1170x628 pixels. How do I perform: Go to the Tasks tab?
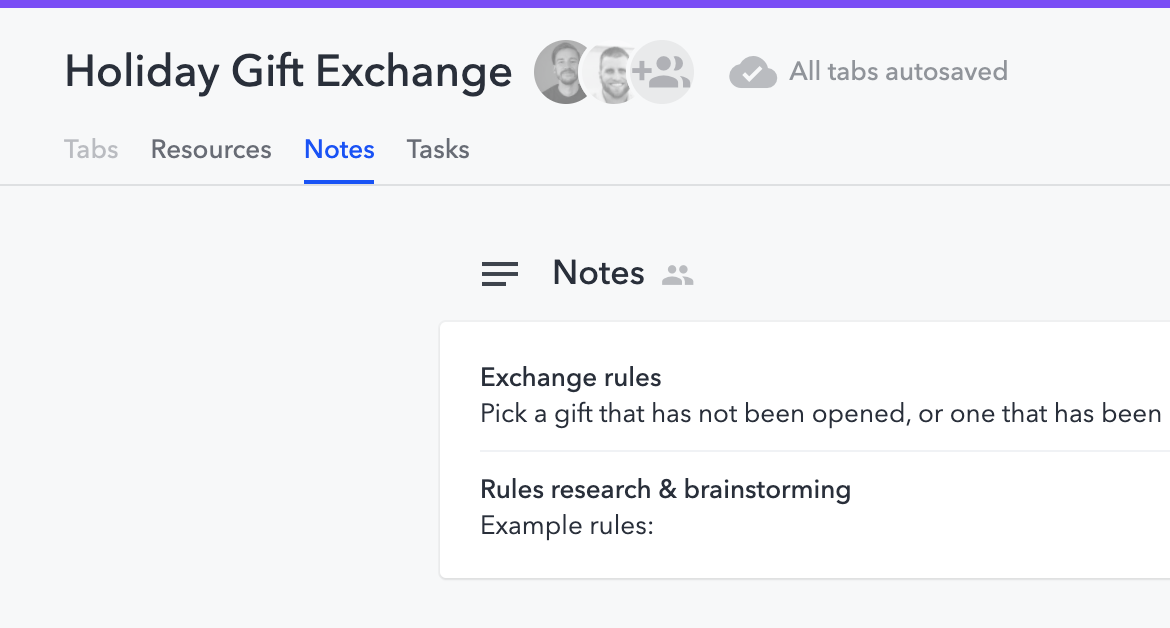click(438, 150)
